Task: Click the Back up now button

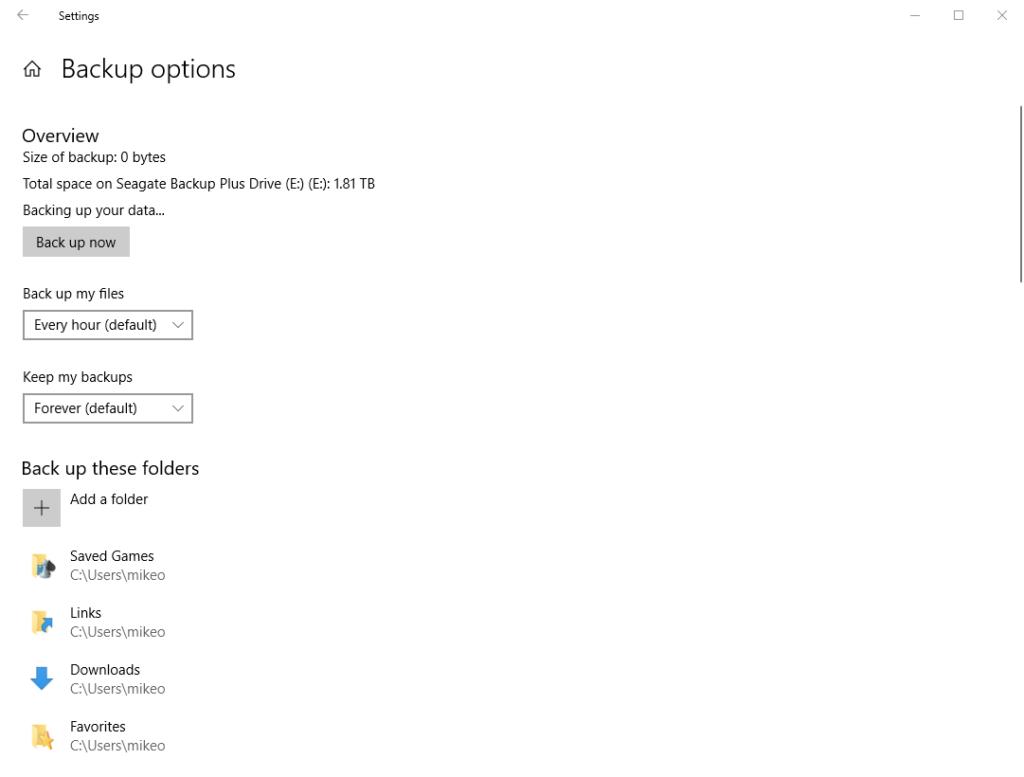Action: pyautogui.click(x=75, y=241)
